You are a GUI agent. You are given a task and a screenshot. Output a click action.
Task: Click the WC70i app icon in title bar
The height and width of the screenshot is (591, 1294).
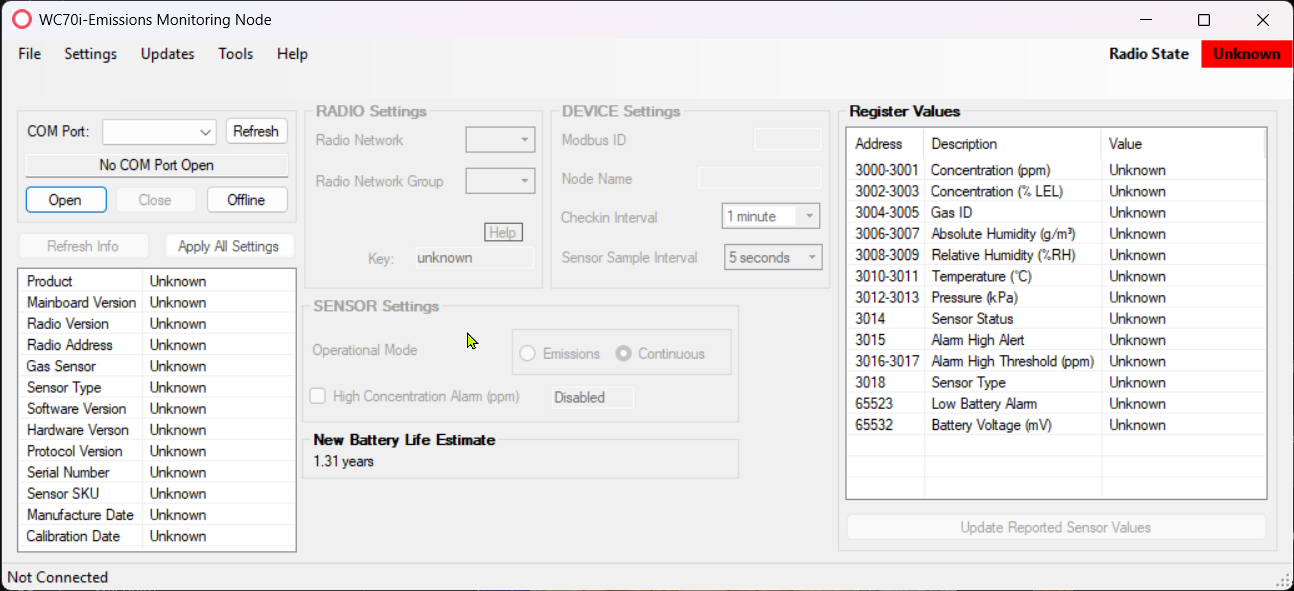(x=21, y=20)
